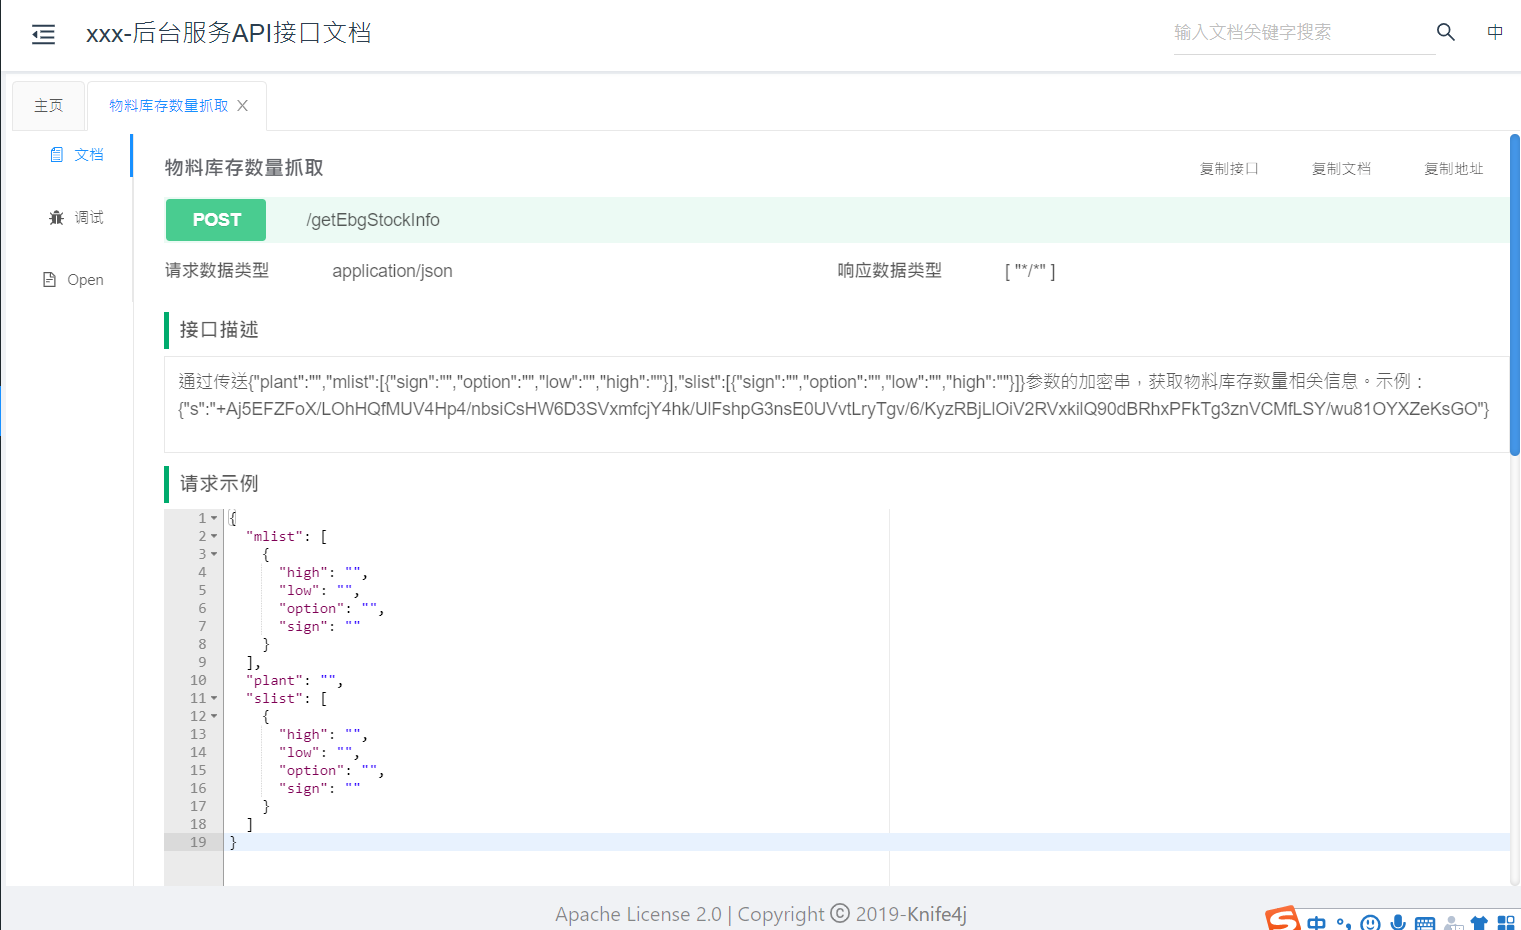Collapse the mlist array on line 2

pyautogui.click(x=214, y=535)
